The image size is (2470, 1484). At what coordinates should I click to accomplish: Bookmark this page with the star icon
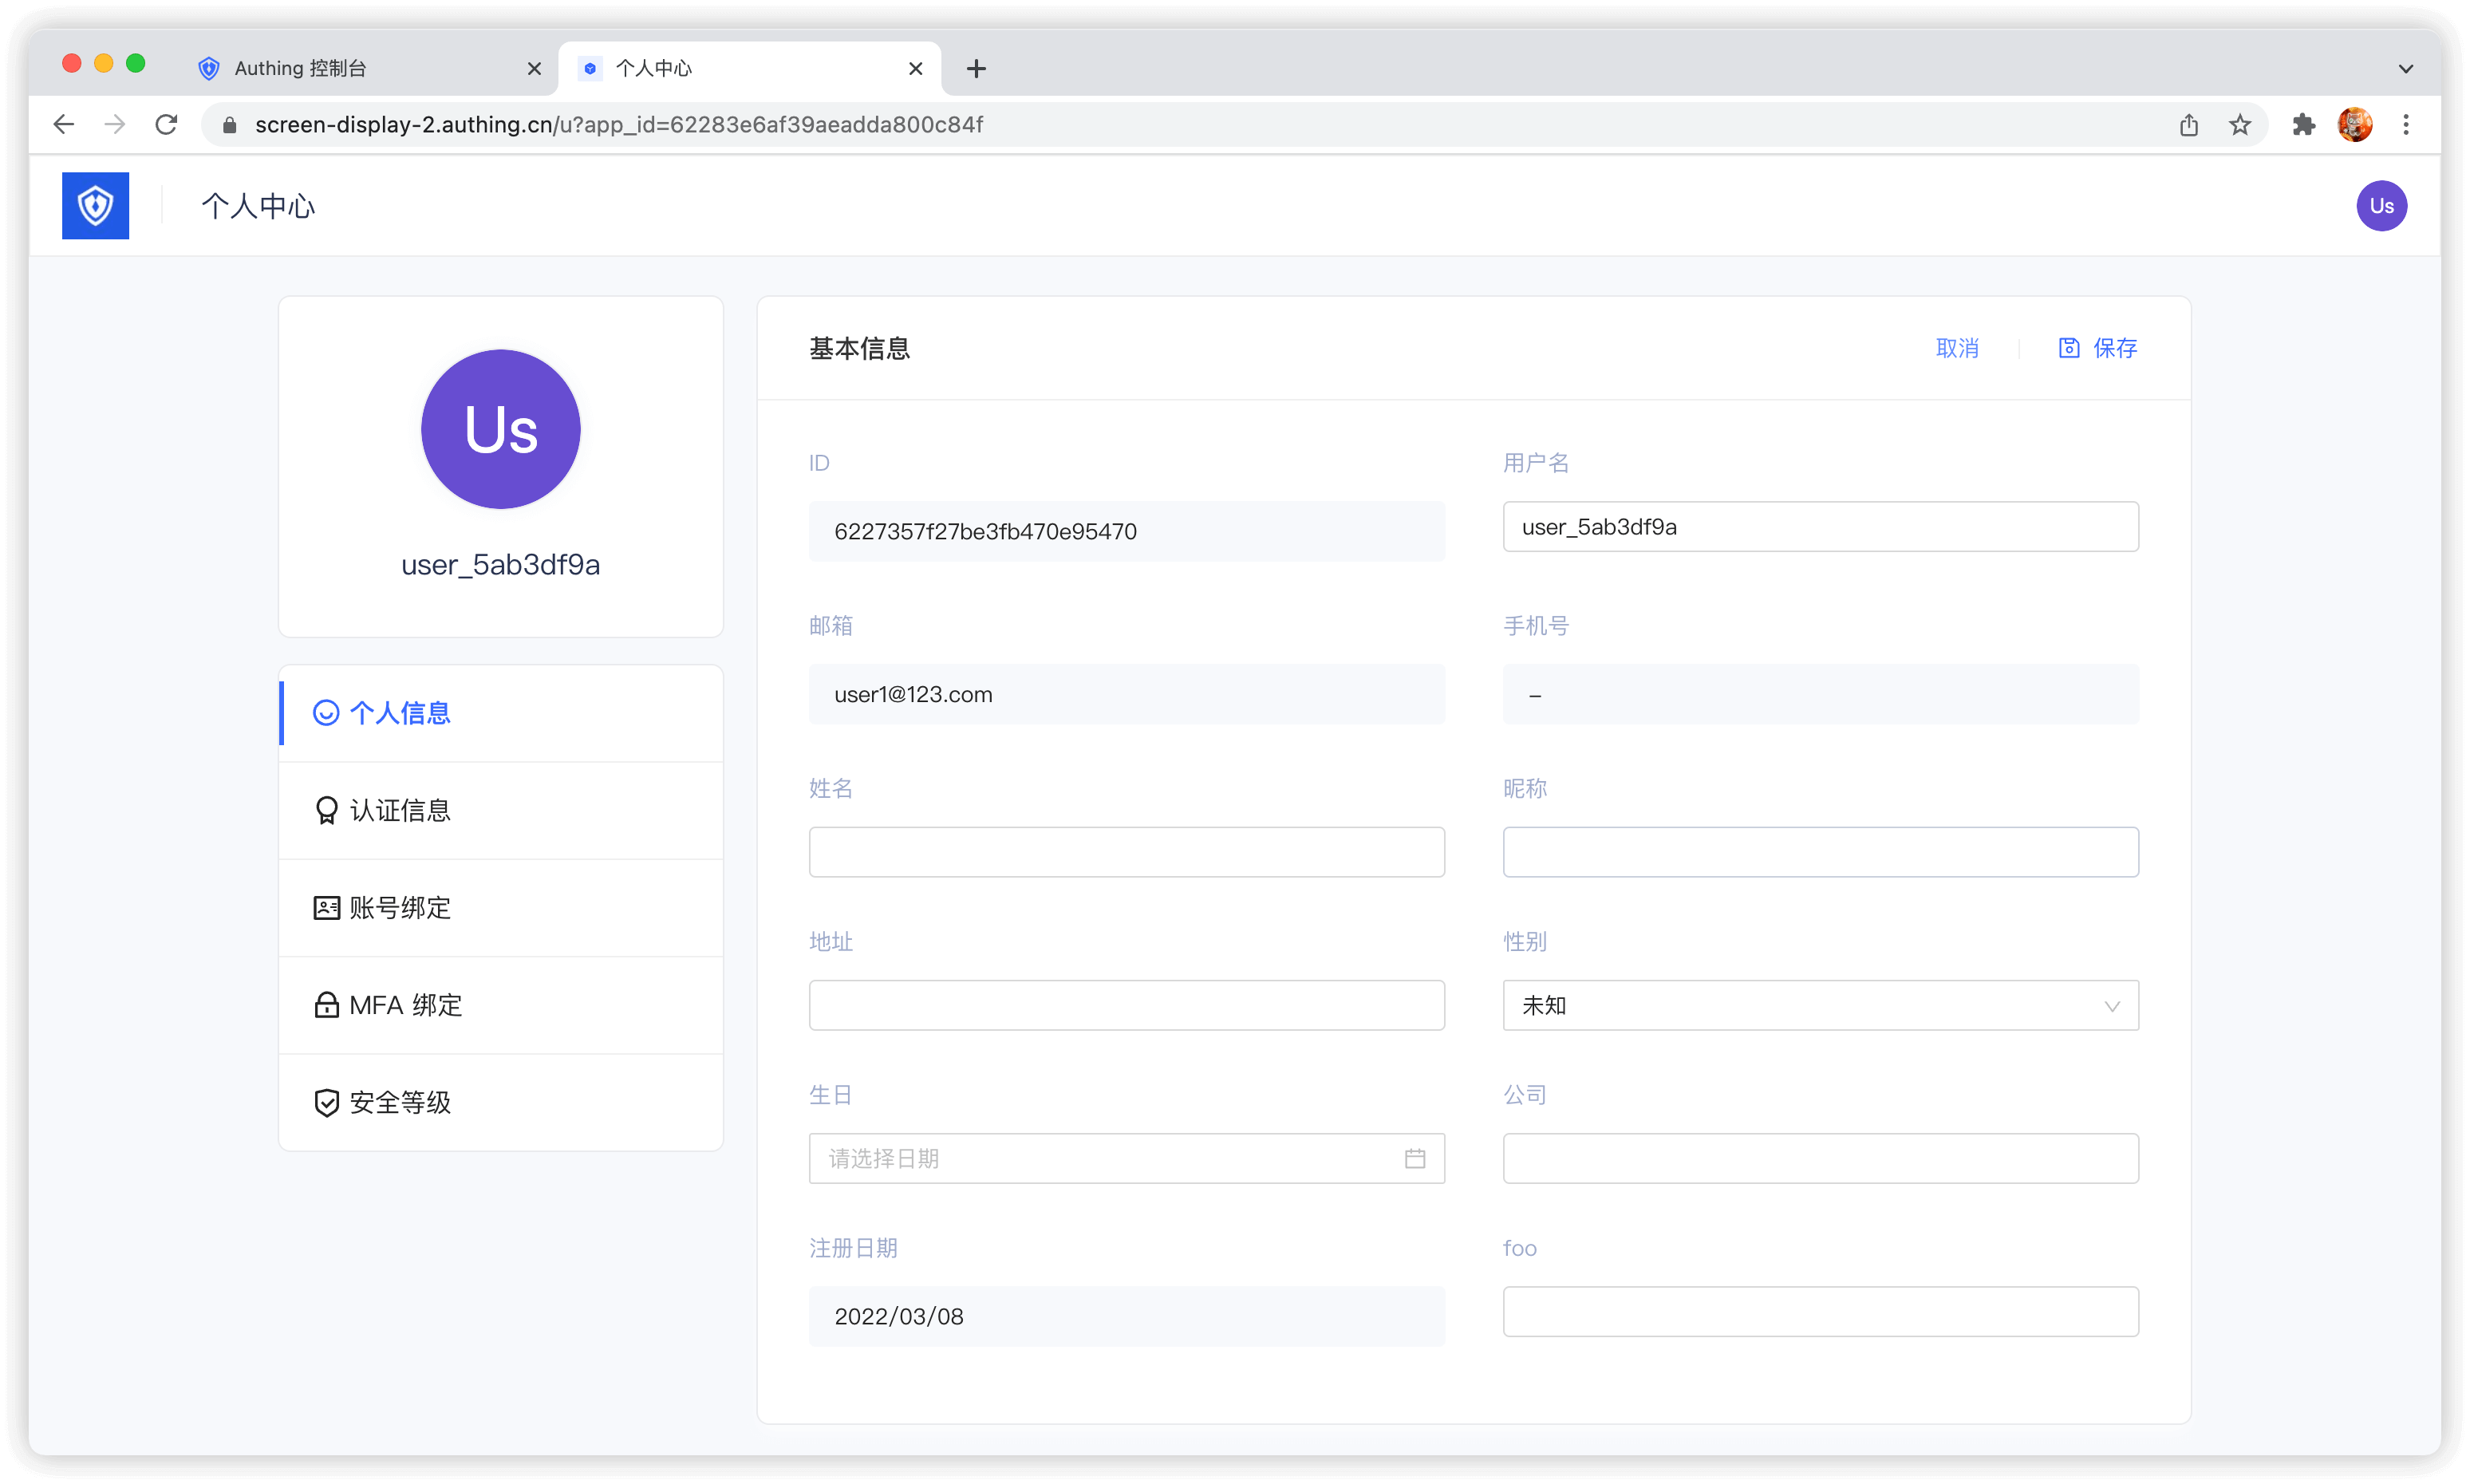point(2240,124)
